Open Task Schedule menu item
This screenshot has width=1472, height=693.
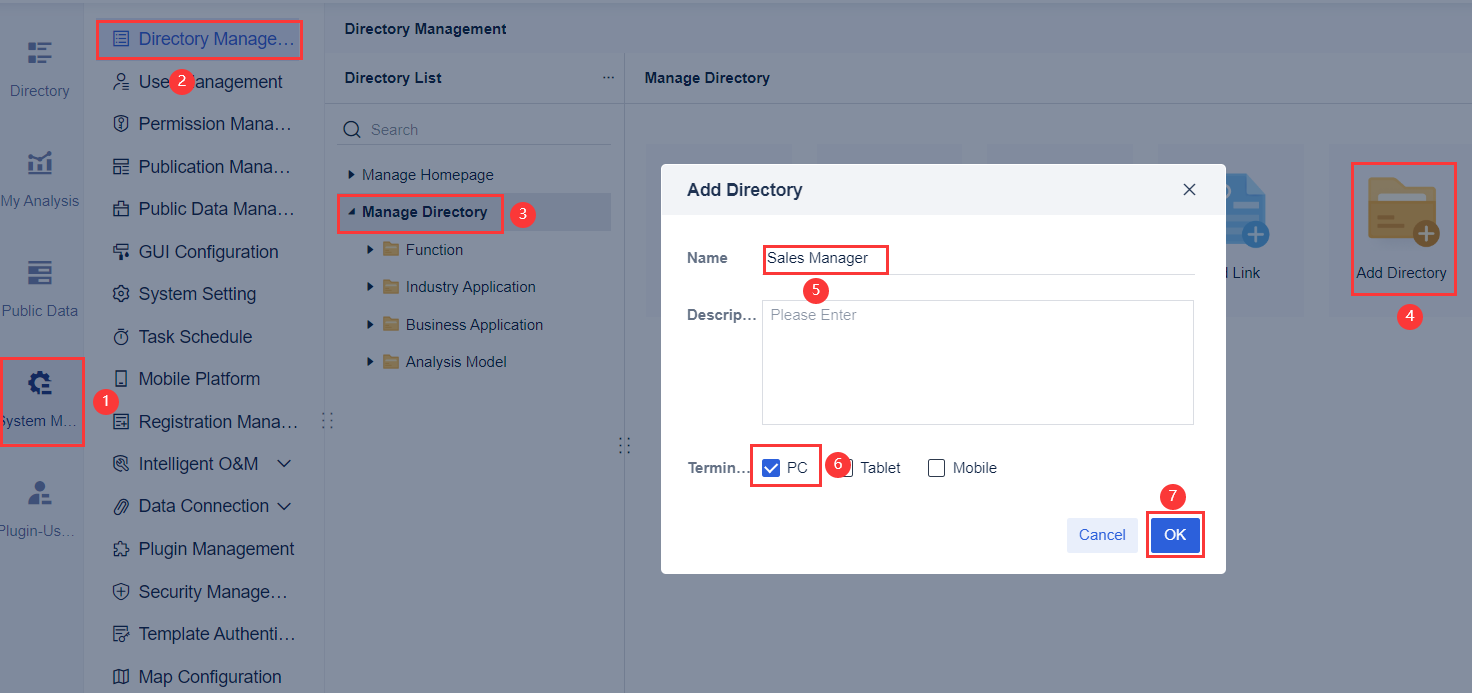pos(204,337)
